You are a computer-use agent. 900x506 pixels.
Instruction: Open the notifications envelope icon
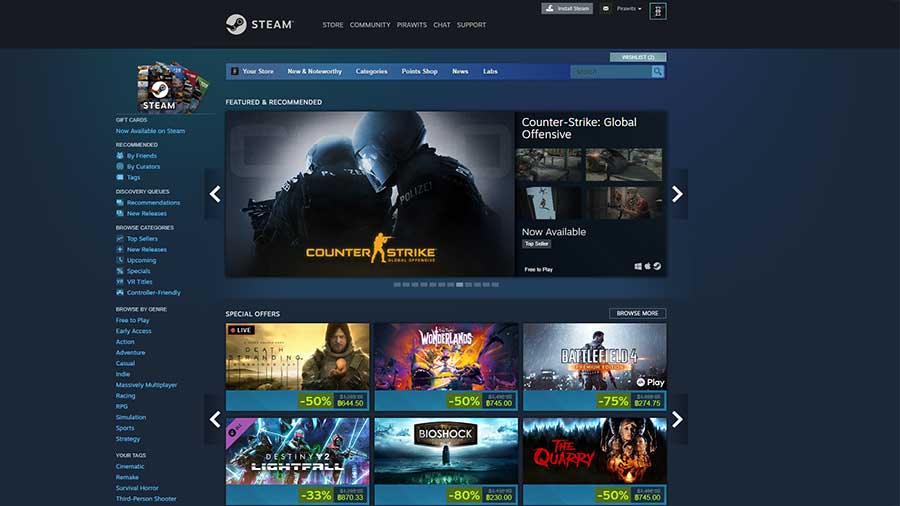[x=606, y=9]
